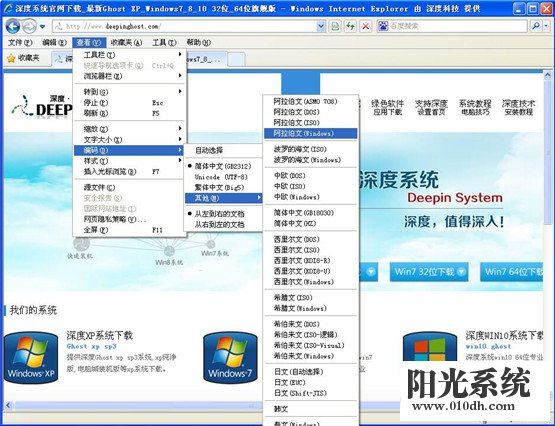Expand the address bar history dropdown
Screen dimensions: 555x426
click(321, 26)
